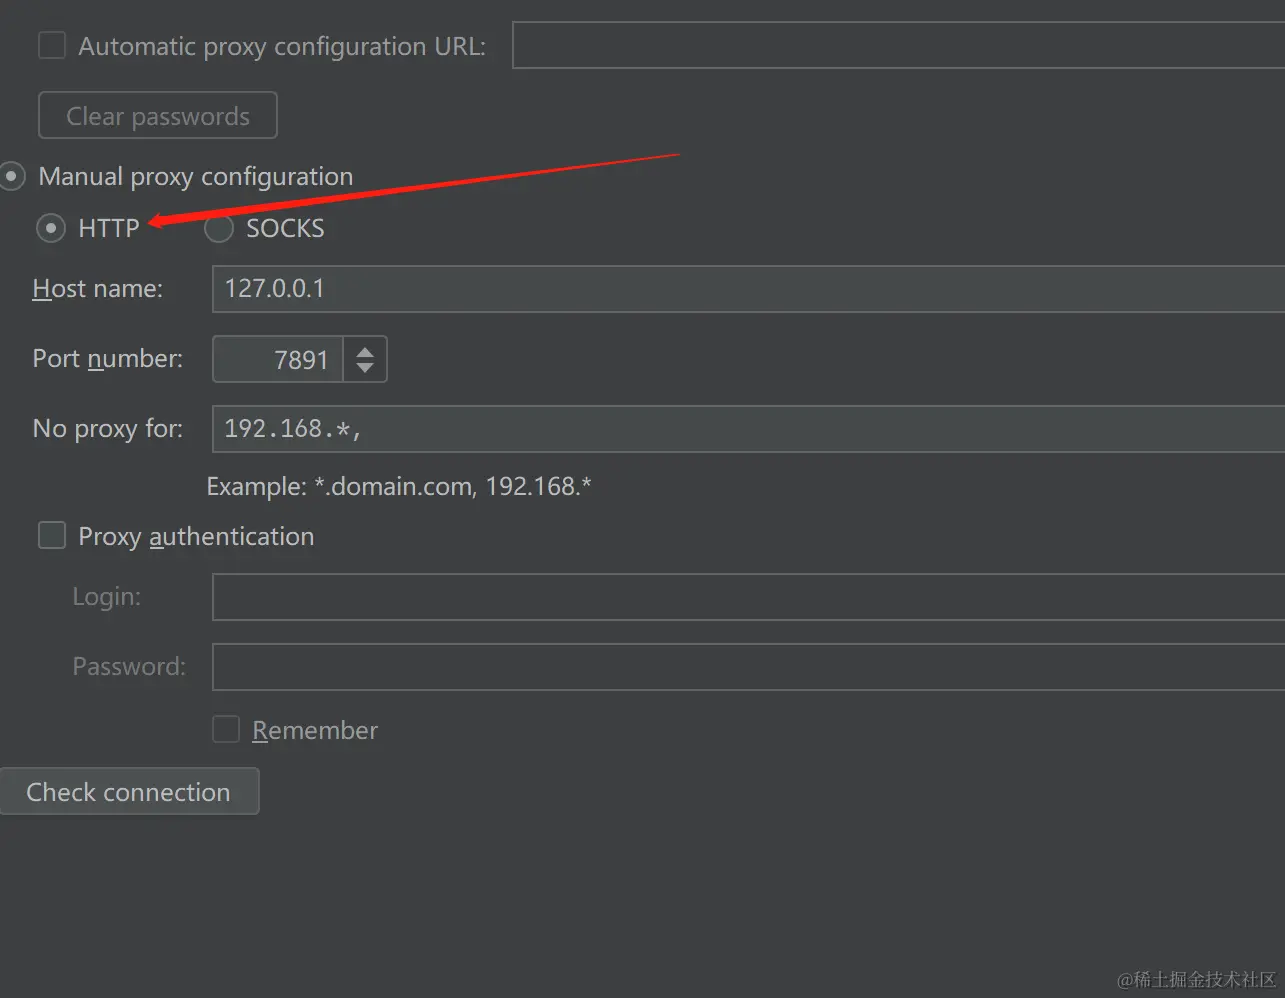The image size is (1285, 998).
Task: Click the automatic proxy configuration URL field
Action: pos(898,45)
